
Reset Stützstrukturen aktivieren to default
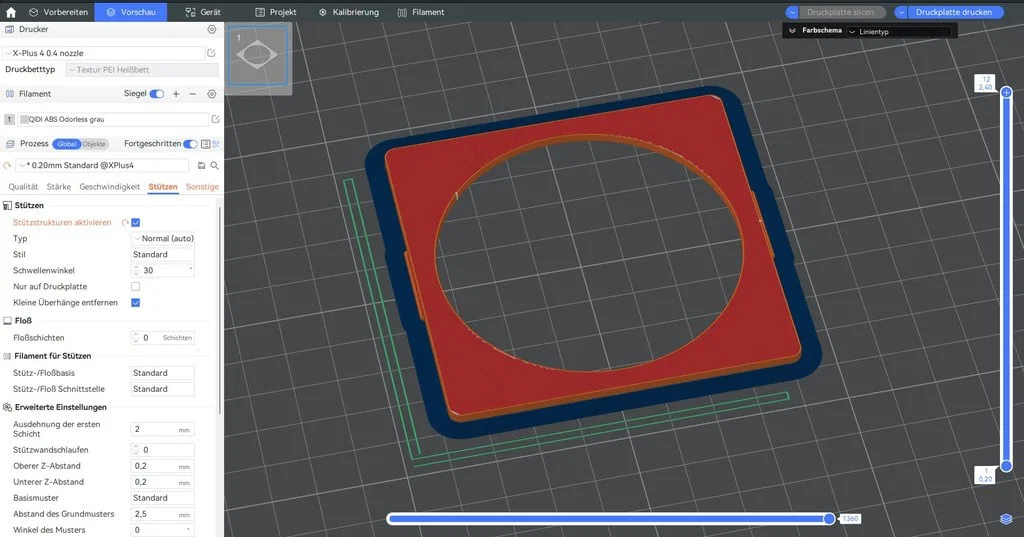pyautogui.click(x=125, y=223)
